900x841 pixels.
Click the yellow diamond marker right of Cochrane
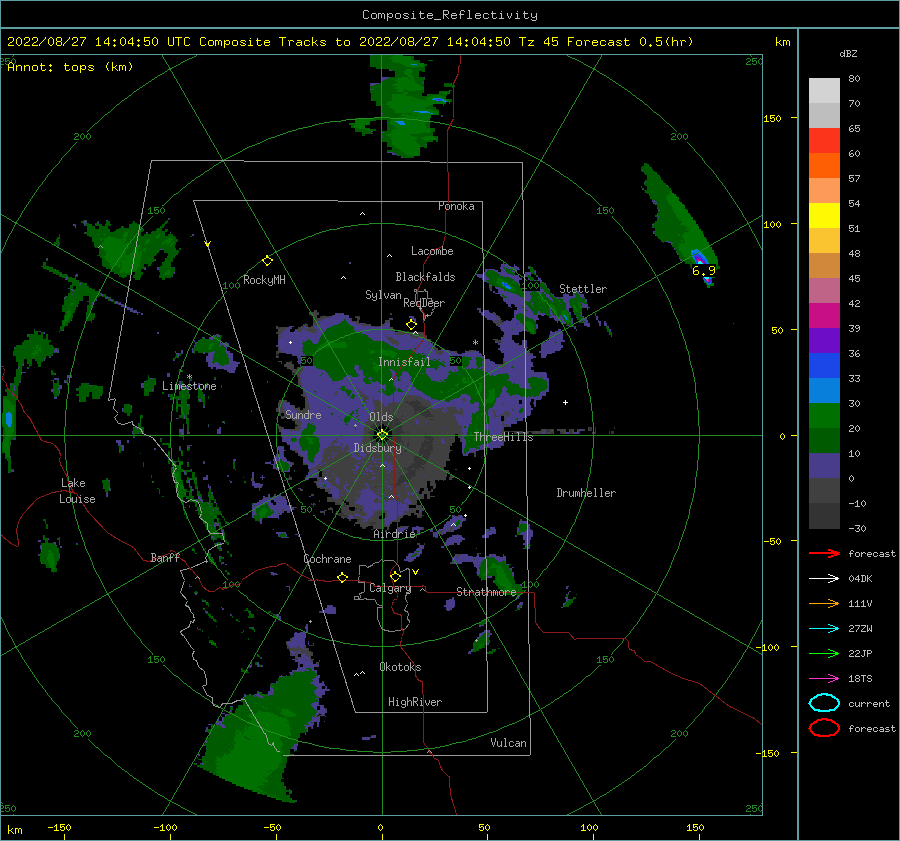342,578
